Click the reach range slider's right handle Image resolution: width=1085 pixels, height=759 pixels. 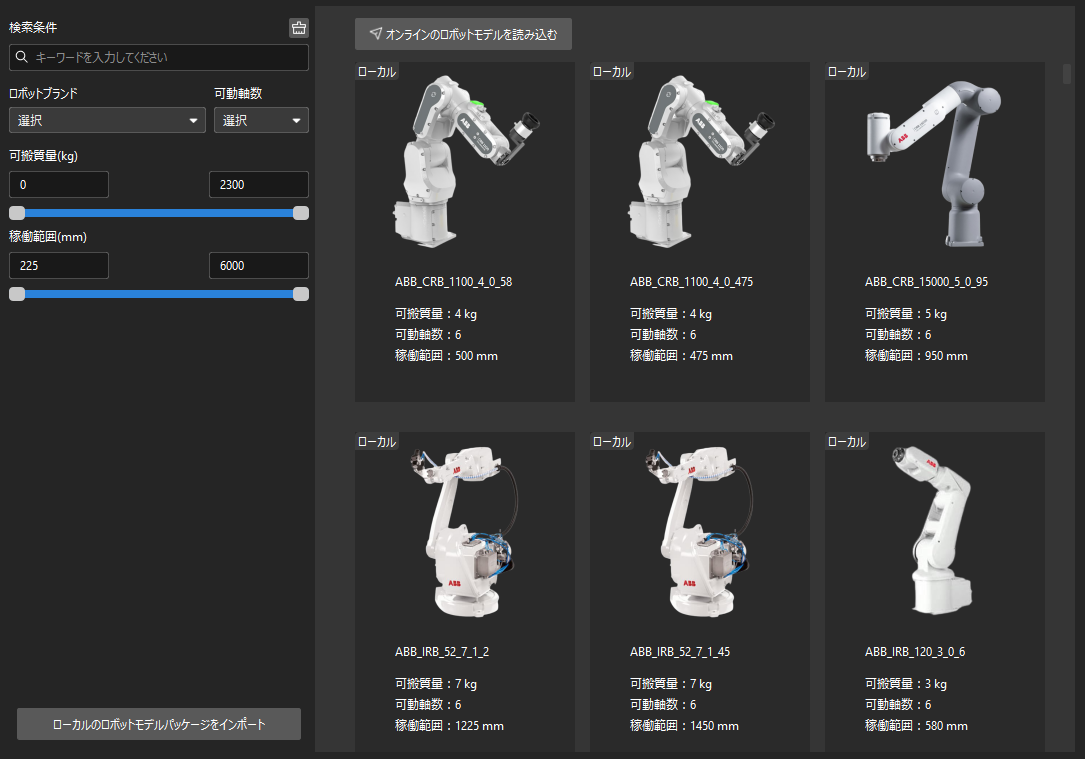coord(301,294)
